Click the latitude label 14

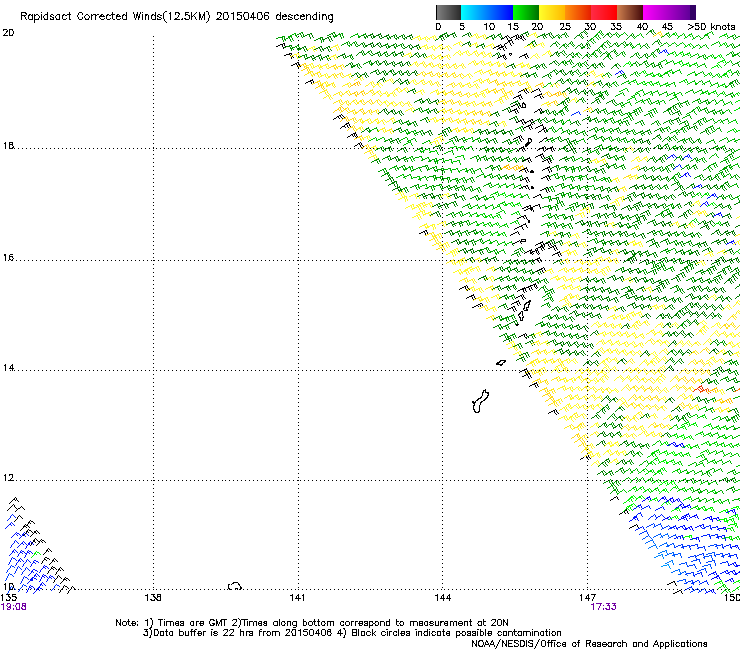(x=8, y=368)
